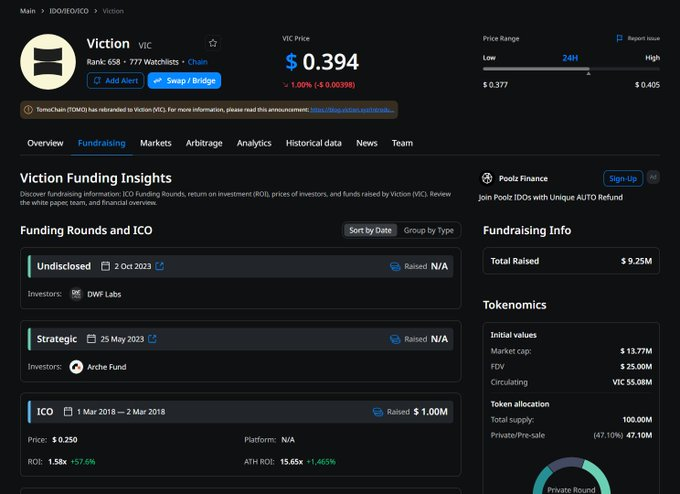Screen dimensions: 680x494
Task: Open external link icon beside 25 May 2023
Action: click(x=152, y=339)
